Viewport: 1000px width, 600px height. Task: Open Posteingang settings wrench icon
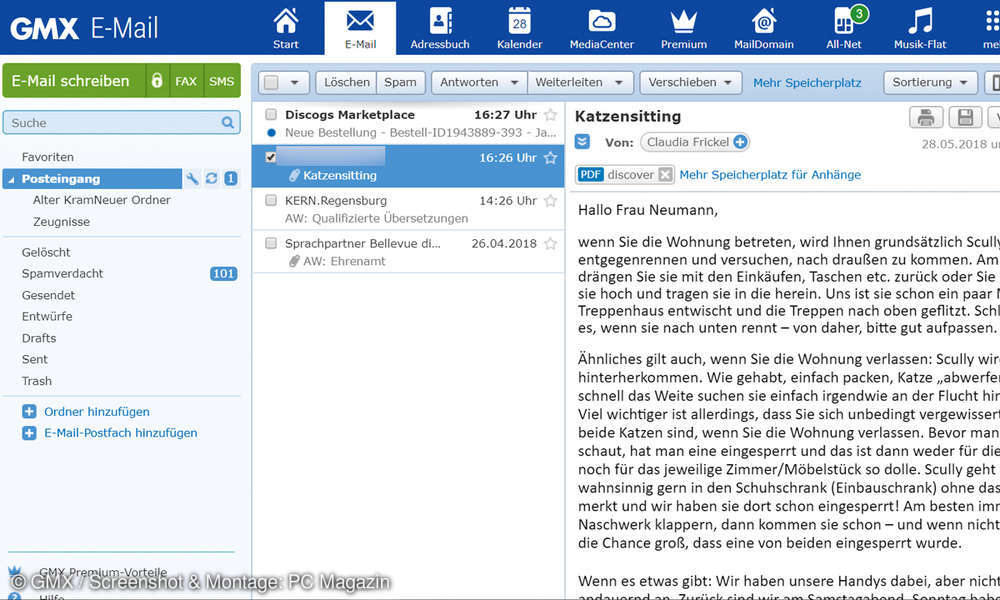pyautogui.click(x=192, y=179)
